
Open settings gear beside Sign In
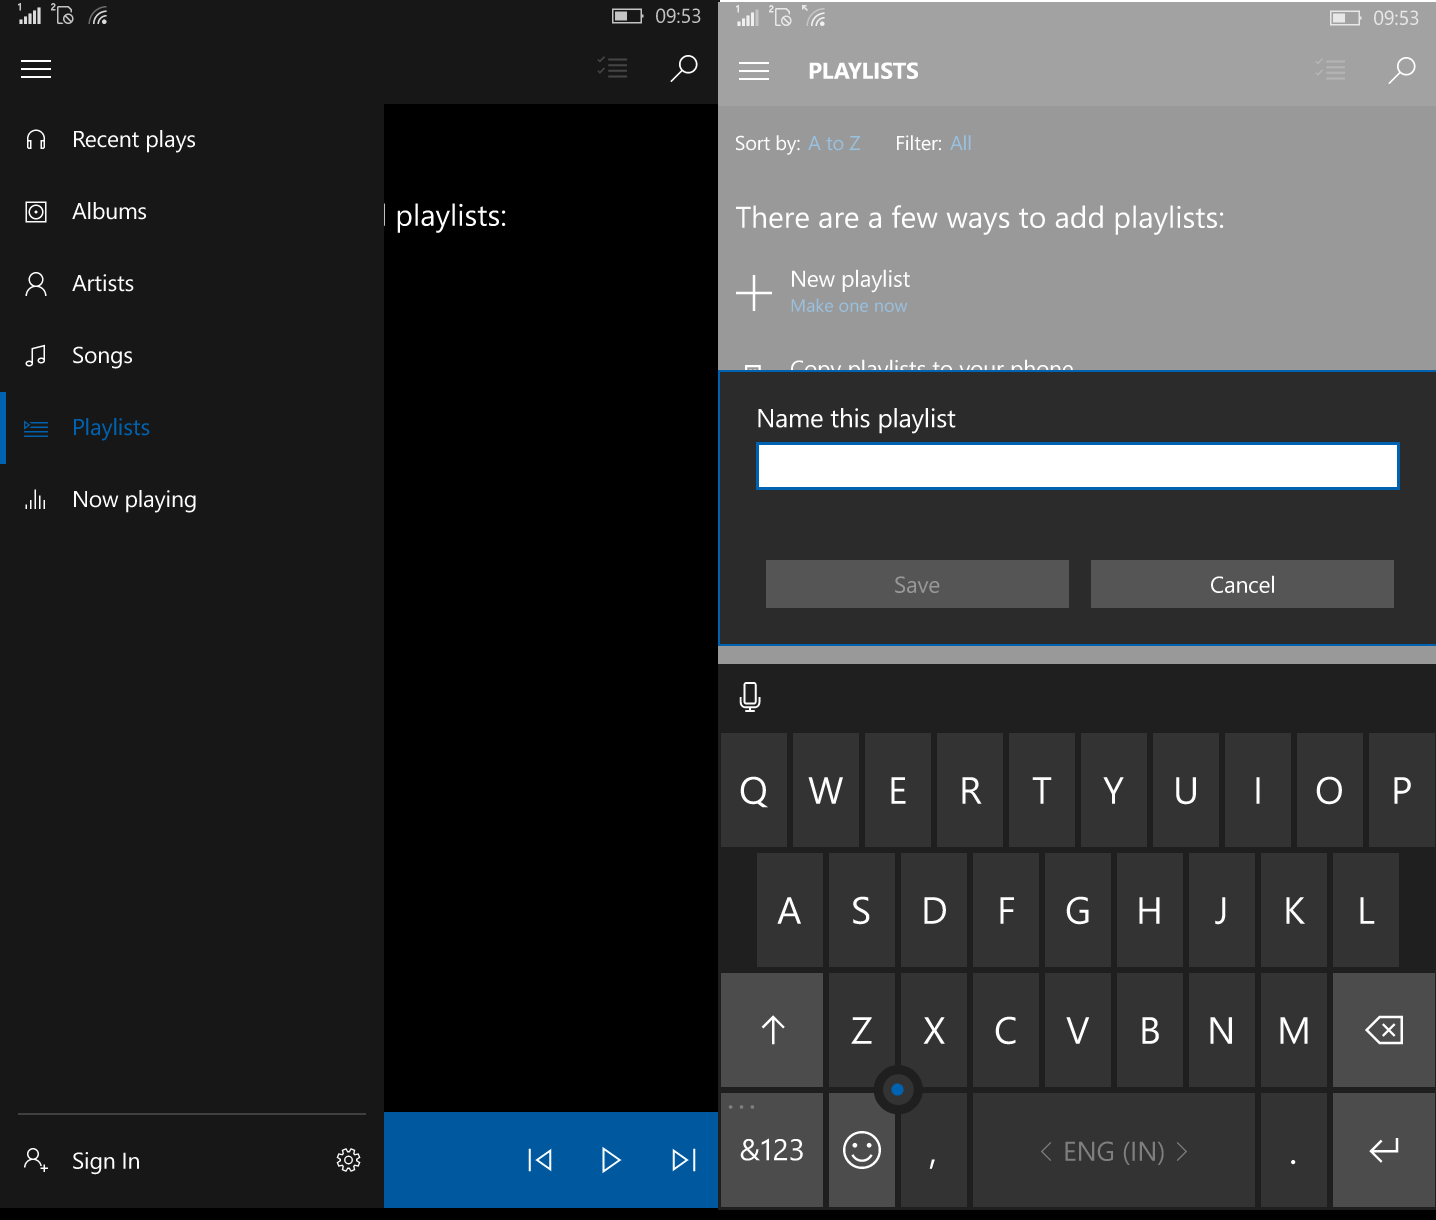point(348,1160)
